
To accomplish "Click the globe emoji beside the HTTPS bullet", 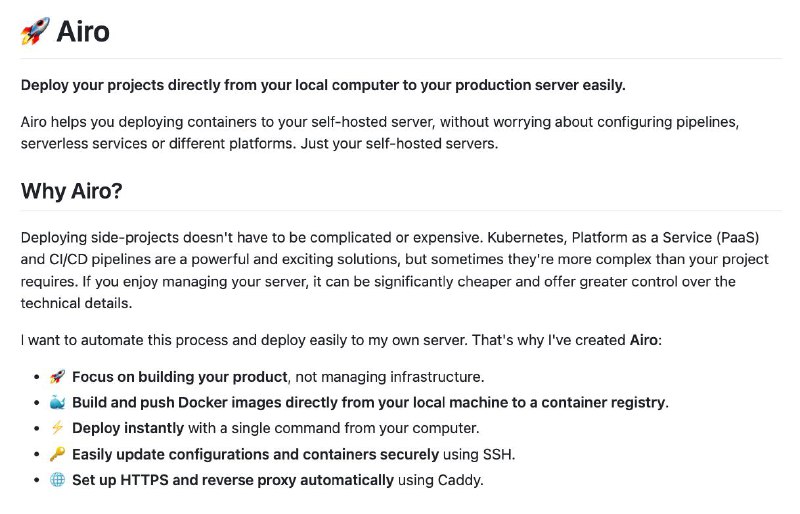I will [57, 480].
